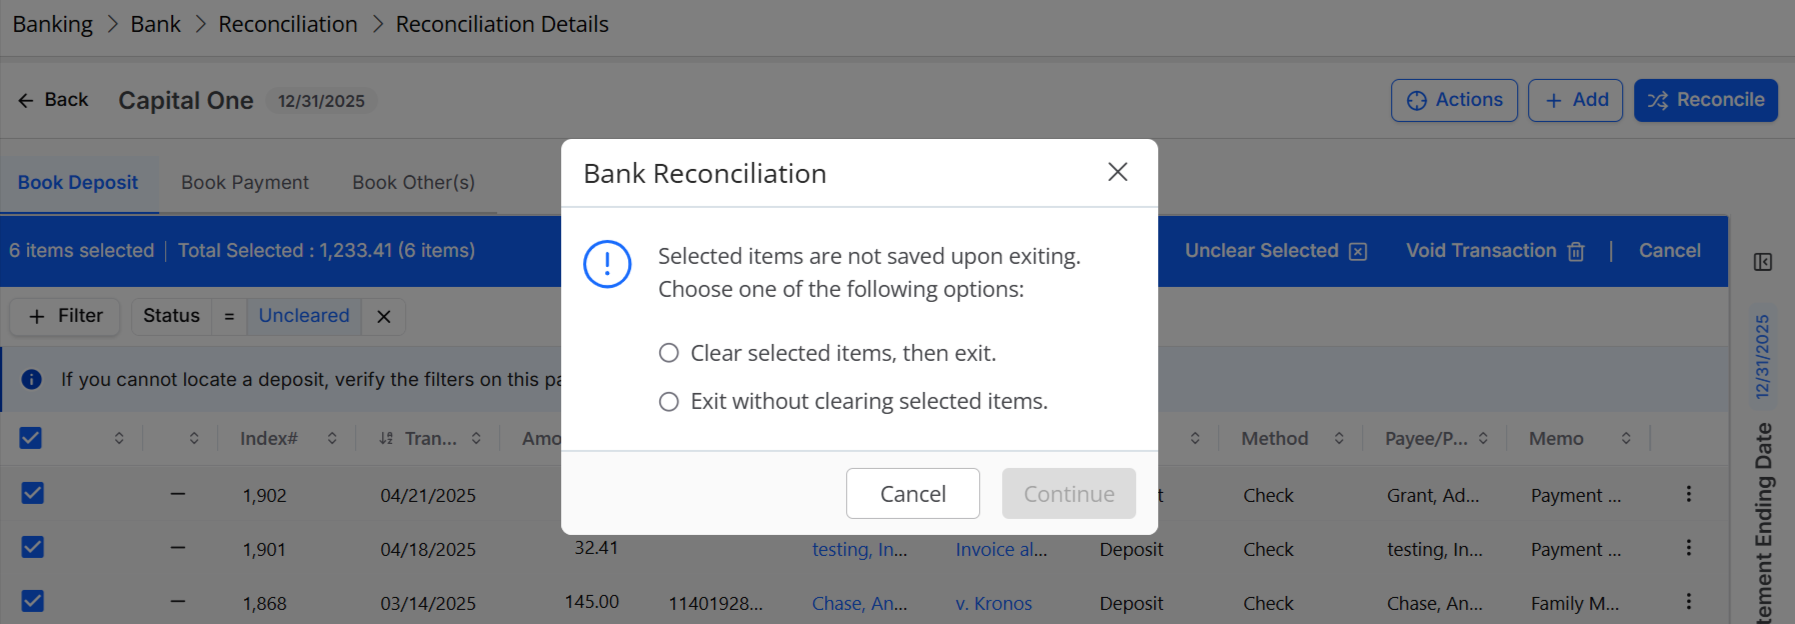Open row options for the Grant payment row
The width and height of the screenshot is (1795, 624).
(1688, 494)
